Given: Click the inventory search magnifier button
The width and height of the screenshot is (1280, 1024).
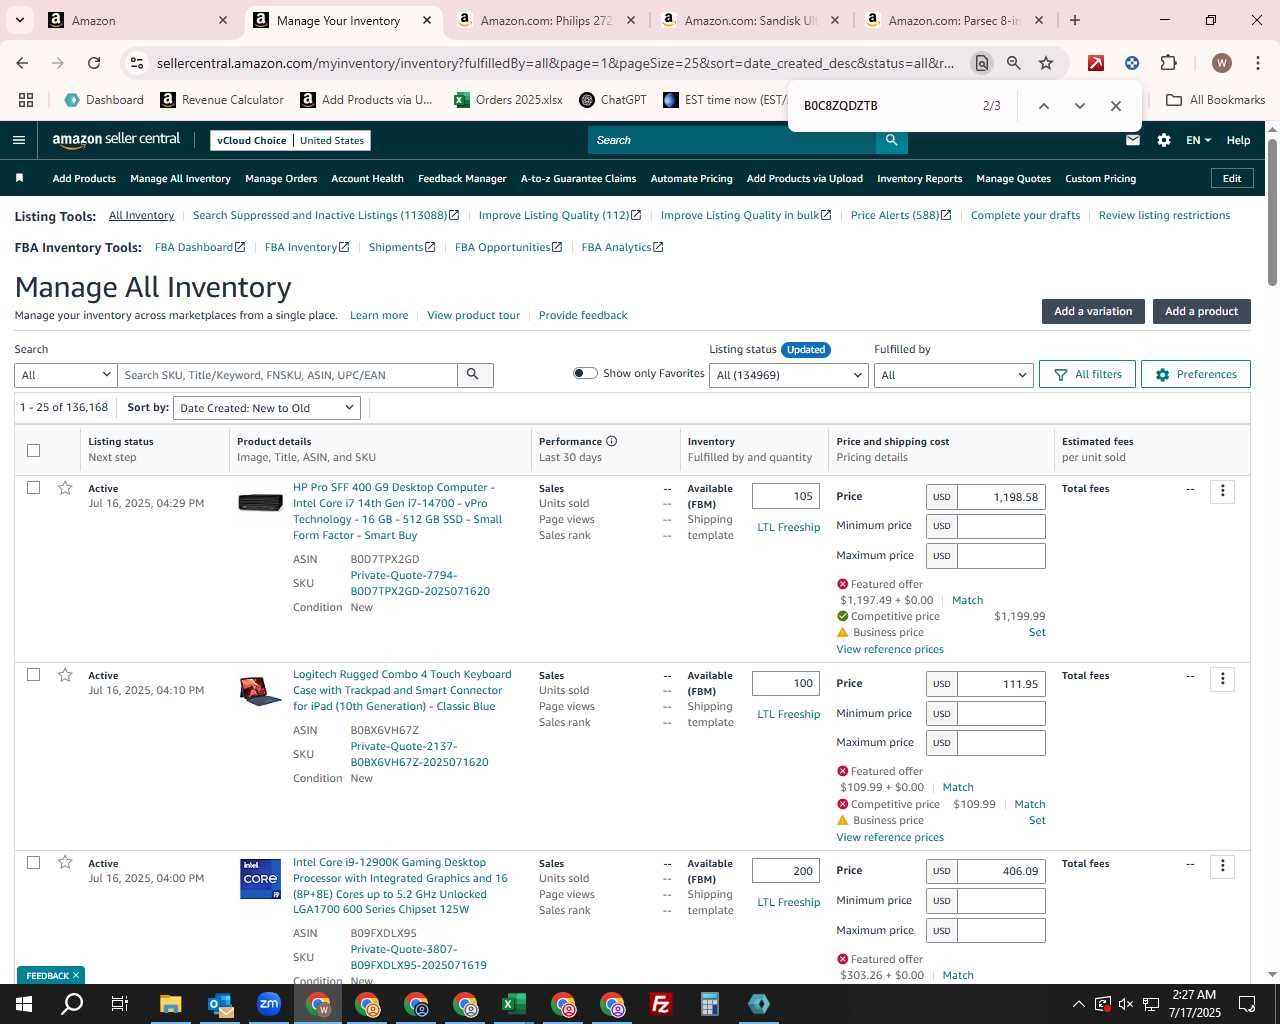Looking at the screenshot, I should coord(474,375).
